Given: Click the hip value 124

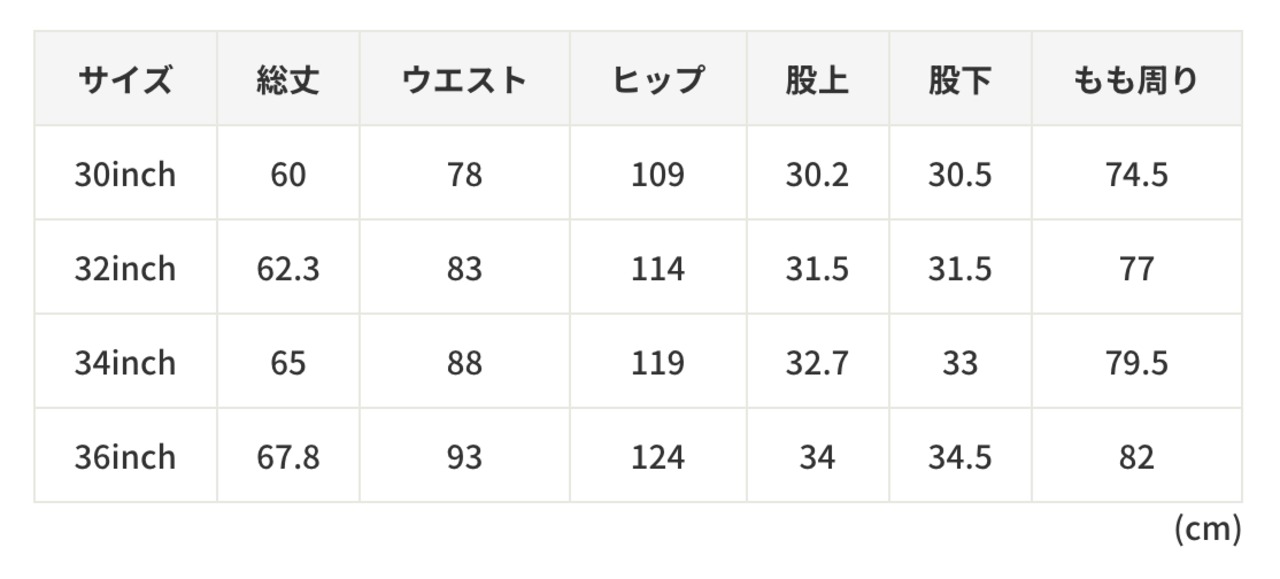Looking at the screenshot, I should (x=658, y=457).
